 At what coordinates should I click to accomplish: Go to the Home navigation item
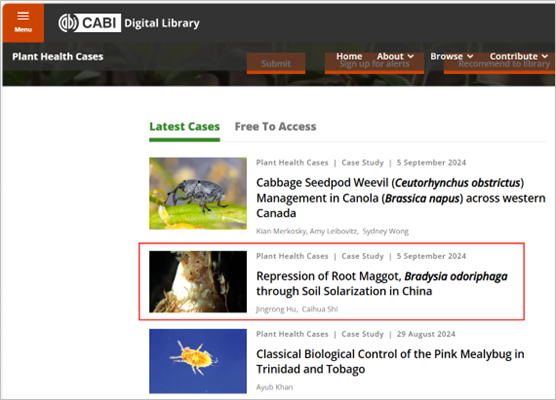click(349, 56)
